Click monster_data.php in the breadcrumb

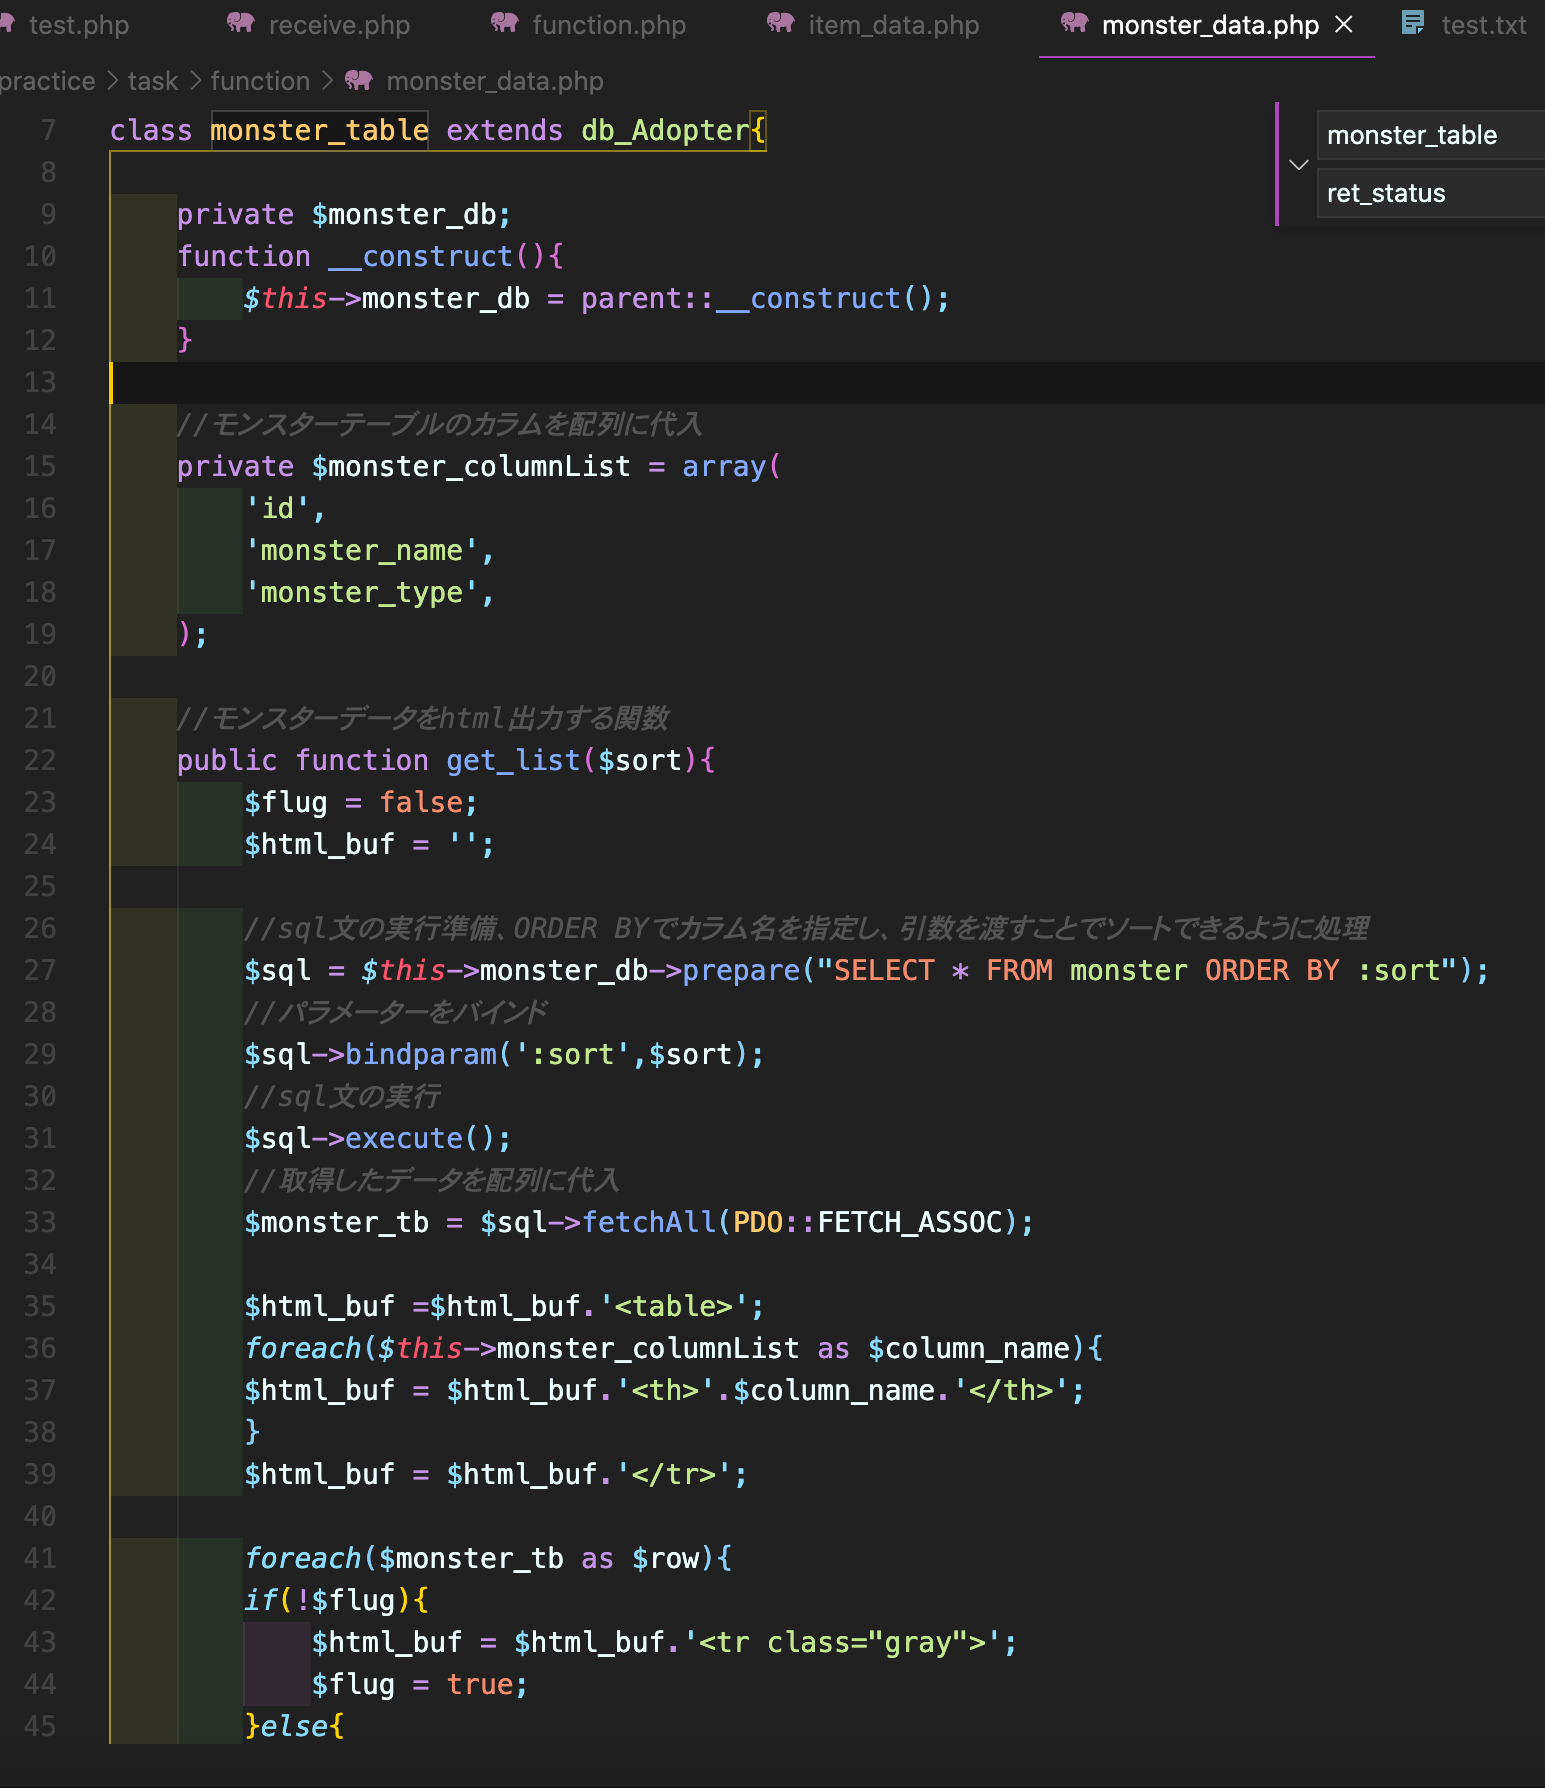pyautogui.click(x=494, y=81)
